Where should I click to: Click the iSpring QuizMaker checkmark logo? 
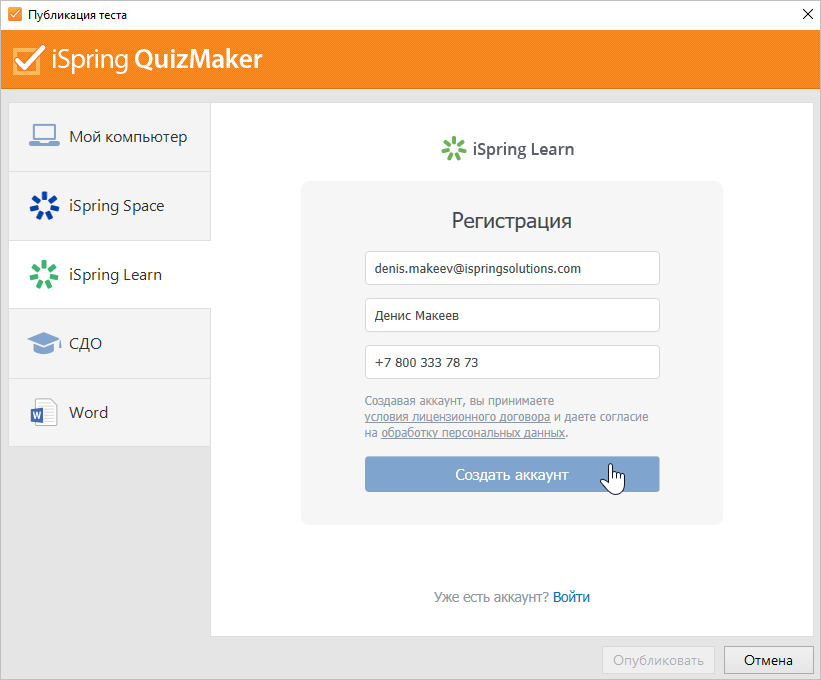pos(28,60)
